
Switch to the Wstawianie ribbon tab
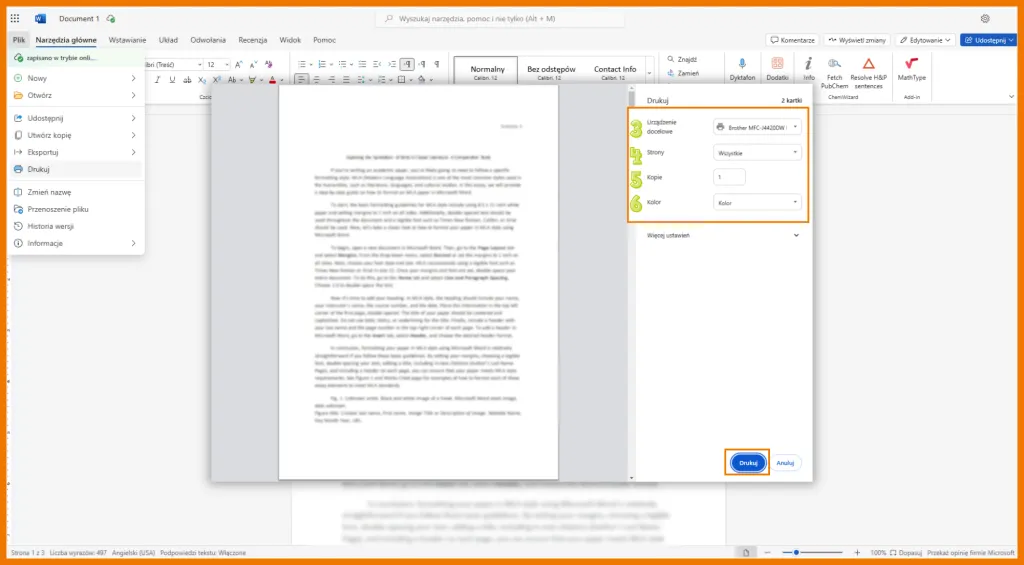127,40
